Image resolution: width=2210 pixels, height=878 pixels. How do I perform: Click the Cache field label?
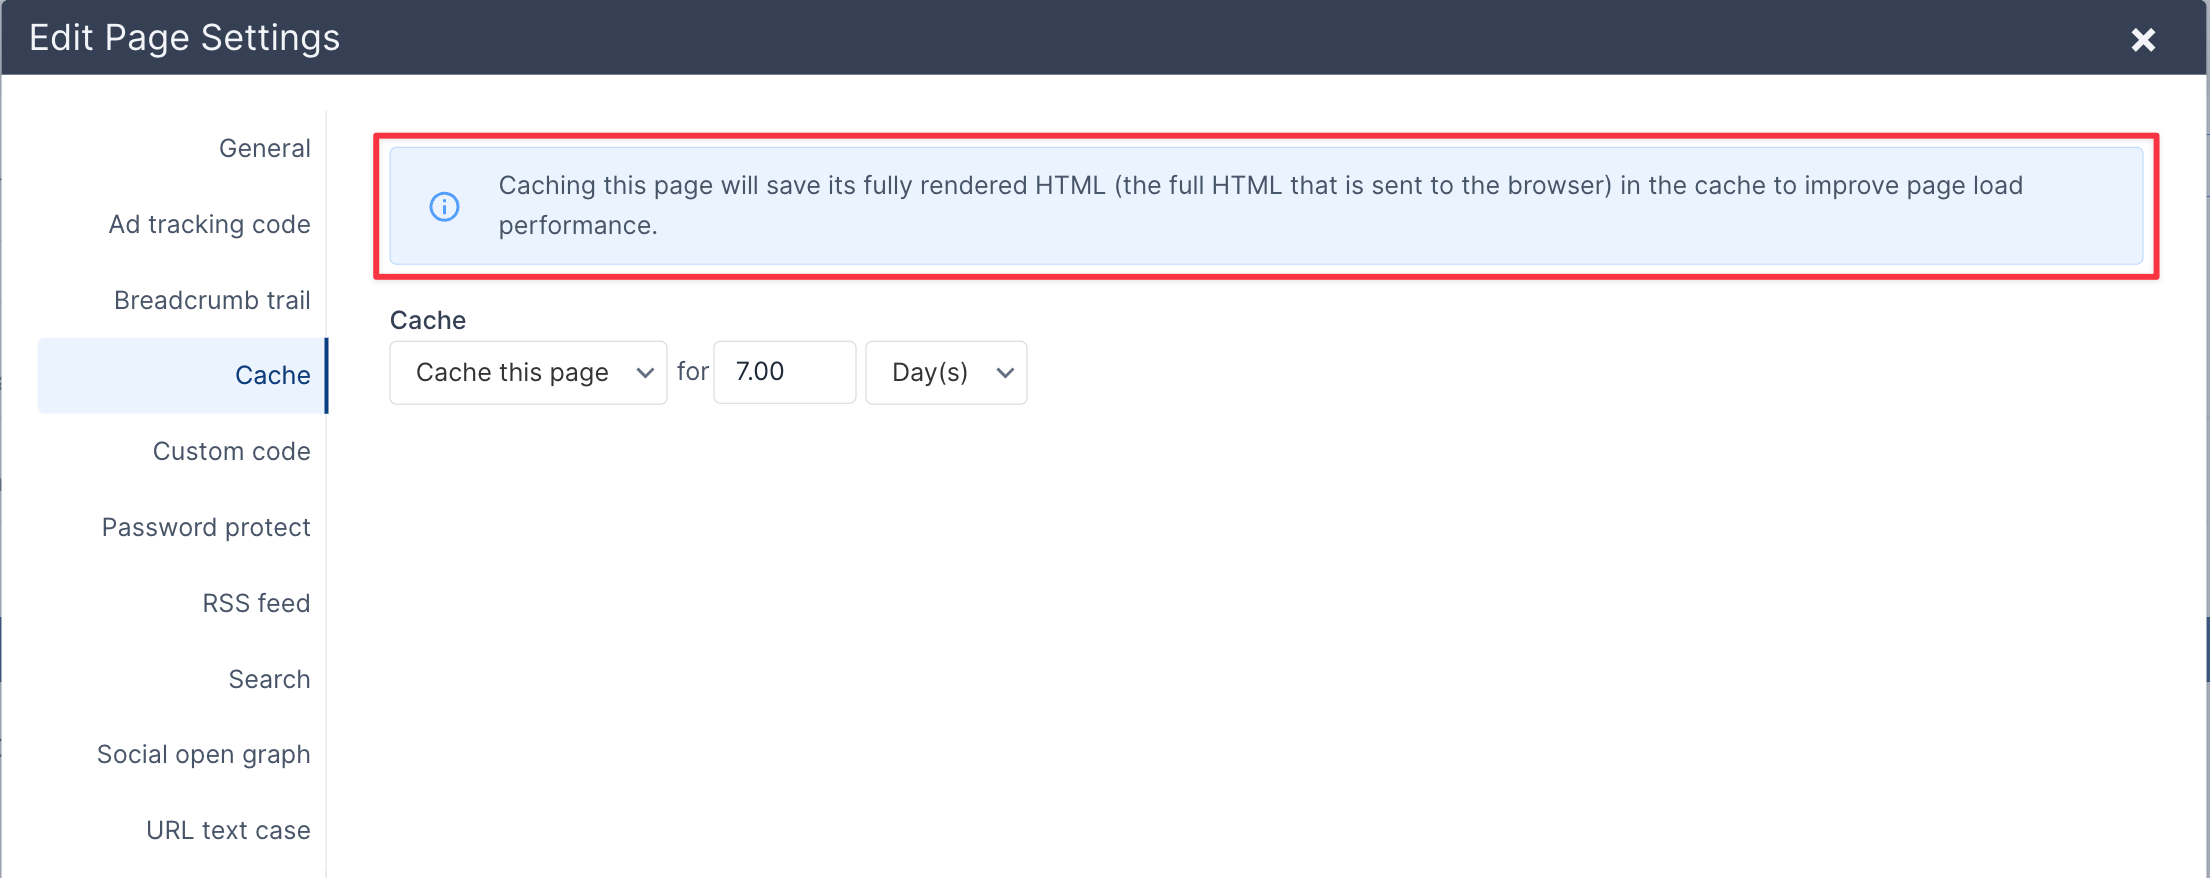(x=428, y=320)
